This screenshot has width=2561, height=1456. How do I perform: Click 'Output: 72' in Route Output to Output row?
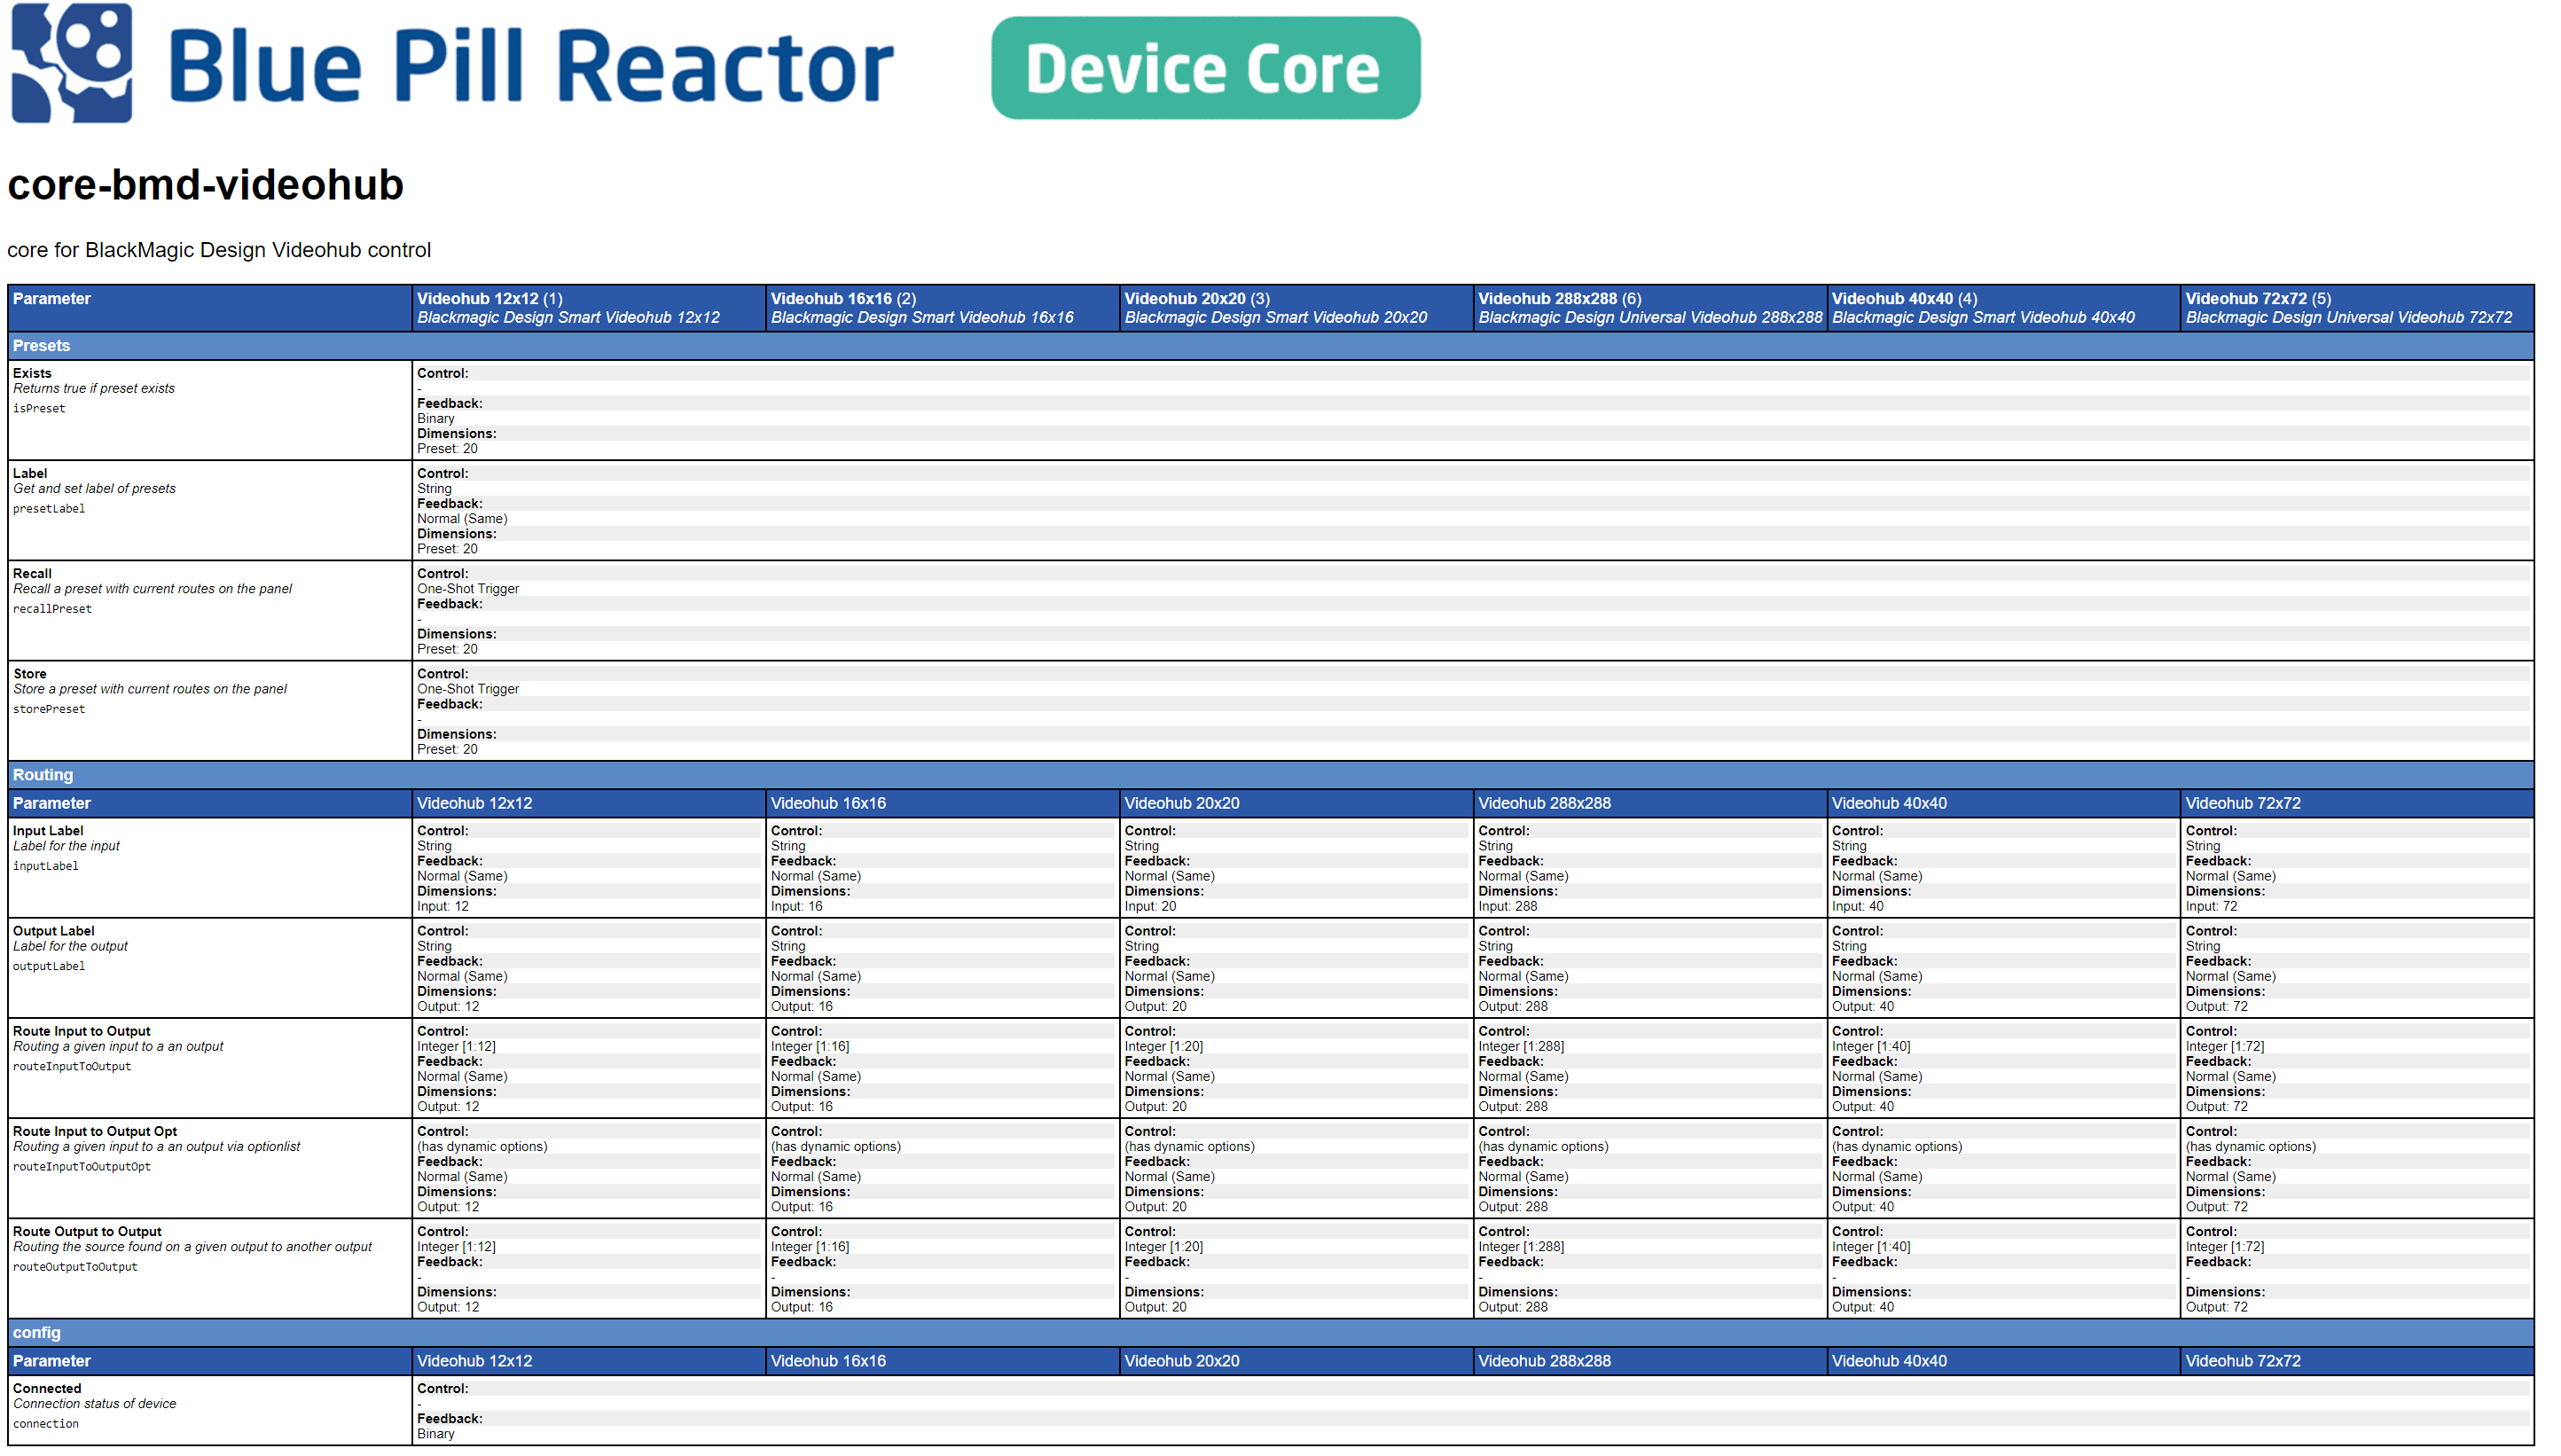pyautogui.click(x=2217, y=1307)
